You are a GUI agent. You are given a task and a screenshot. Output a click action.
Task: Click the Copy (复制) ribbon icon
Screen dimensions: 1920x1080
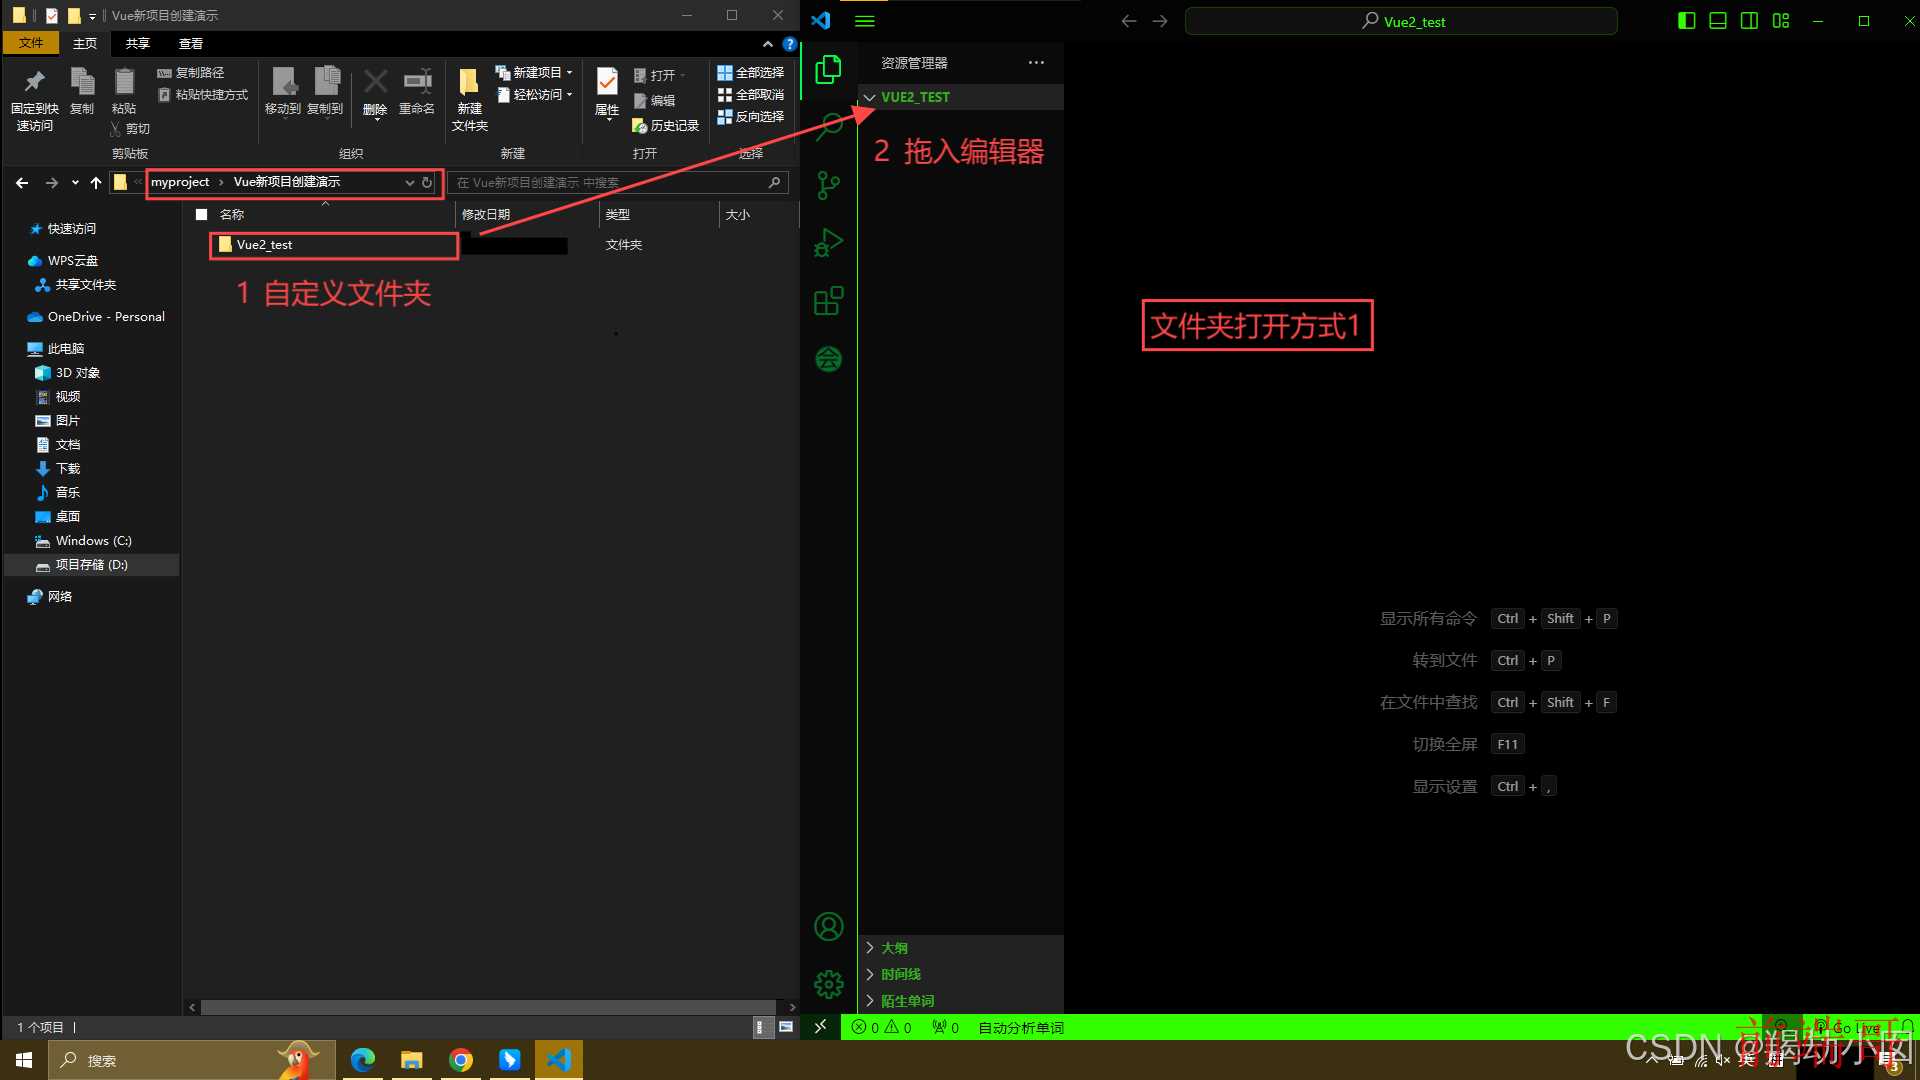(x=82, y=92)
